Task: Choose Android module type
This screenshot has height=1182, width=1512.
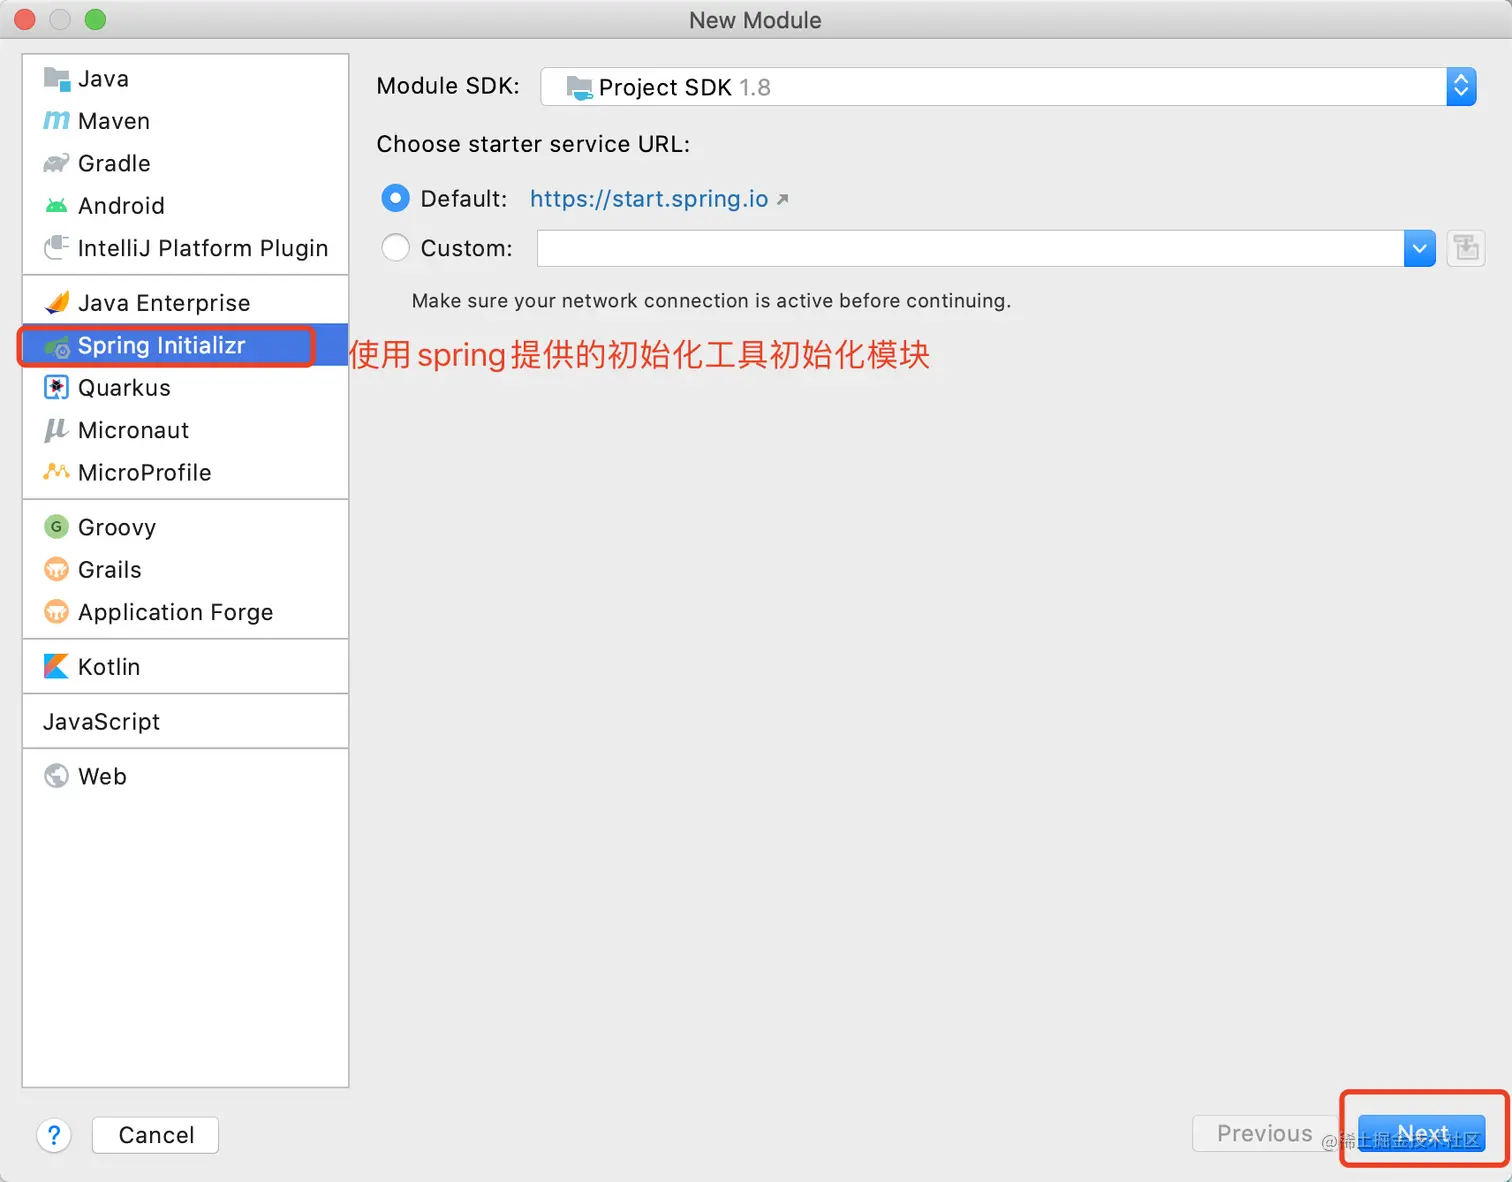Action: 185,205
